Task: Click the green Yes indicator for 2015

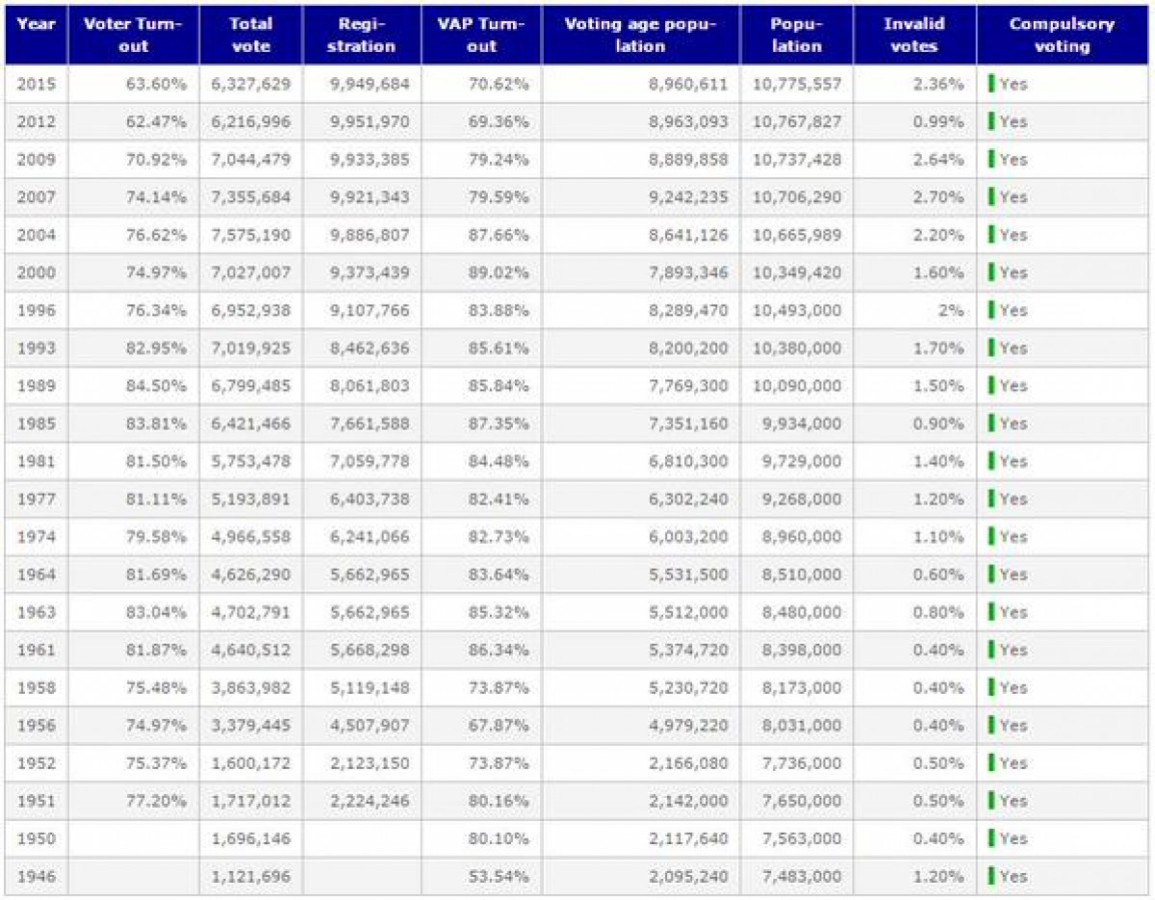Action: [x=991, y=83]
